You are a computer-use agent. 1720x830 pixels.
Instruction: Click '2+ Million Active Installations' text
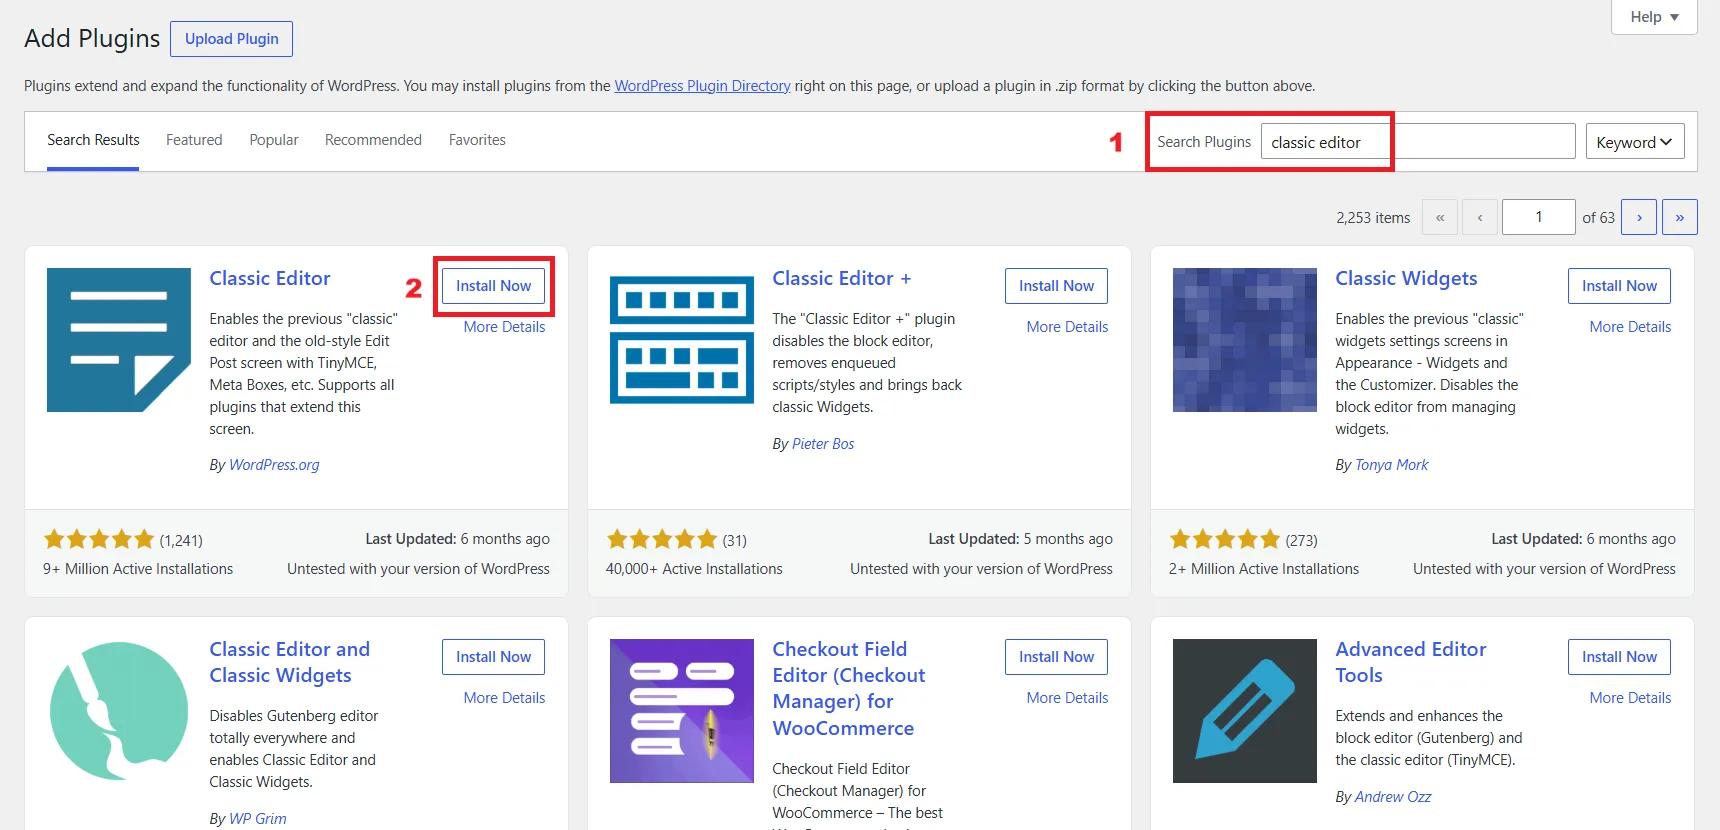coord(1264,569)
